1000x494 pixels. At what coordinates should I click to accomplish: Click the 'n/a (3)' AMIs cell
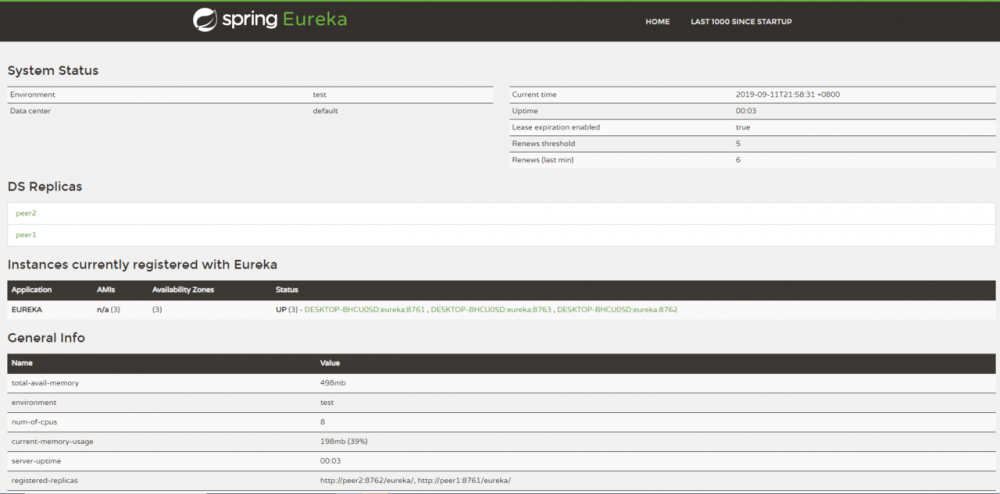tap(108, 310)
